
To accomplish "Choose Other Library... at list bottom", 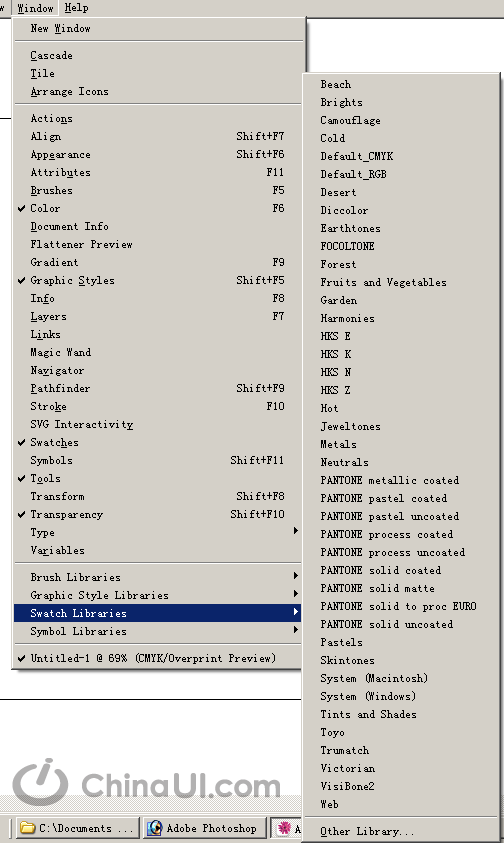I will (x=401, y=831).
